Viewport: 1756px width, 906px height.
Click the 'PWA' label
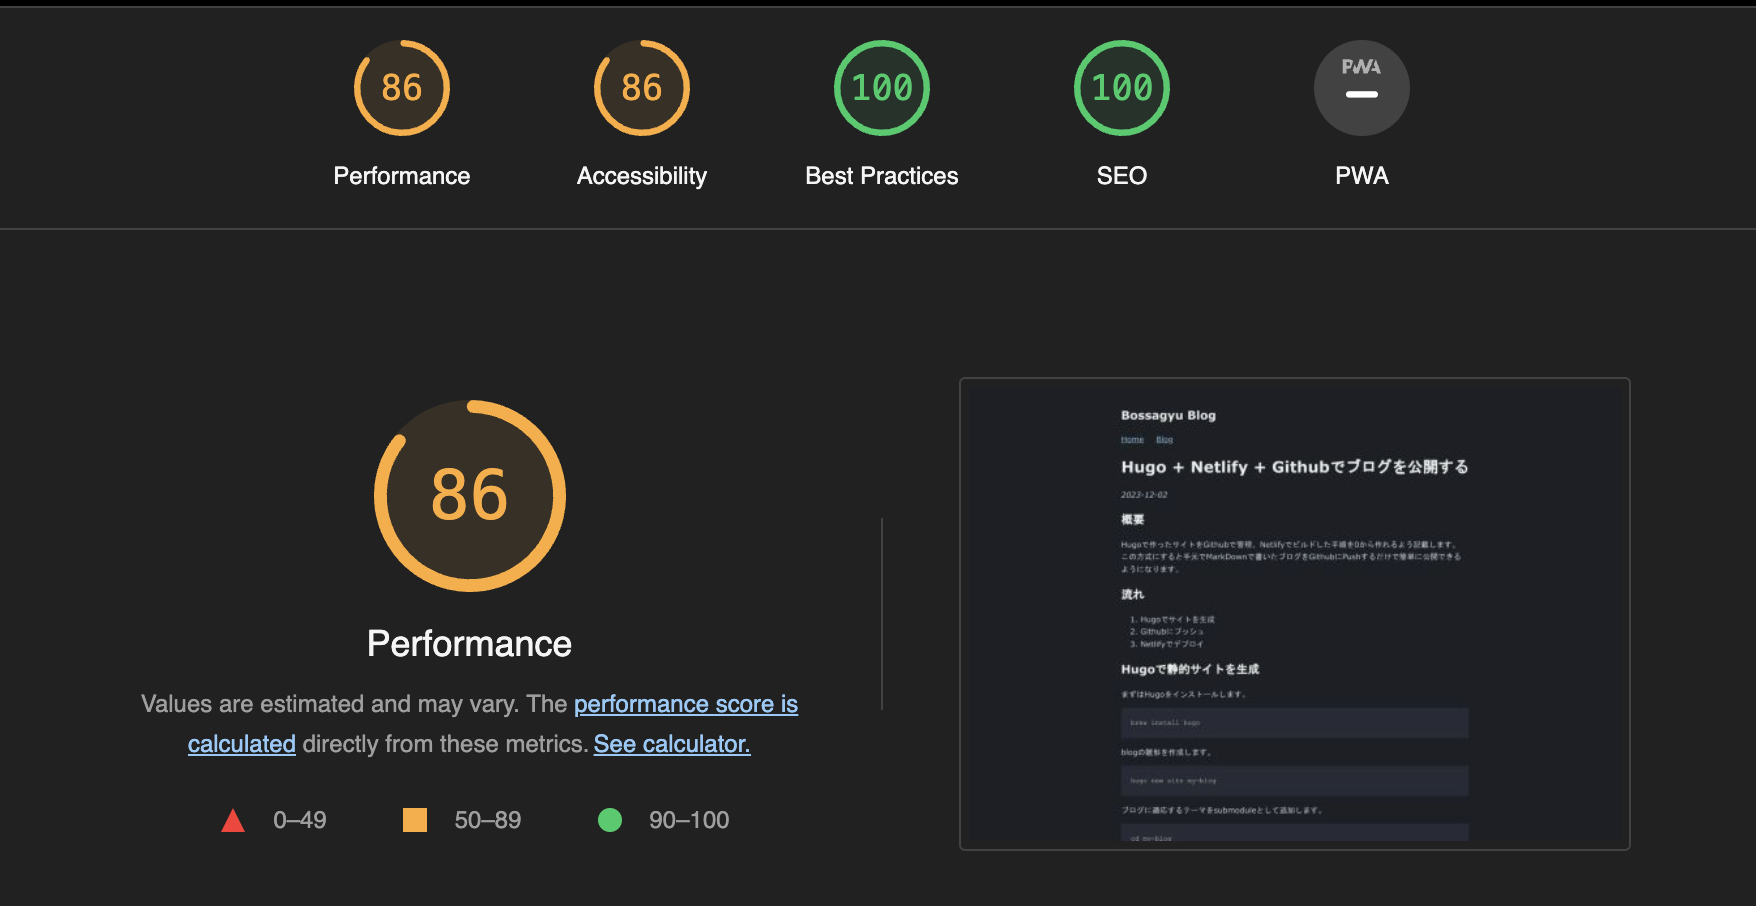[1362, 176]
